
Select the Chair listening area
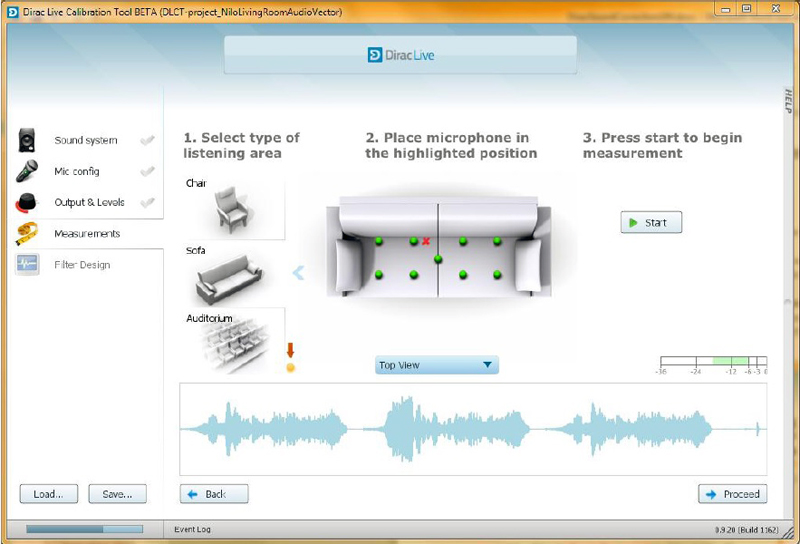pyautogui.click(x=233, y=208)
